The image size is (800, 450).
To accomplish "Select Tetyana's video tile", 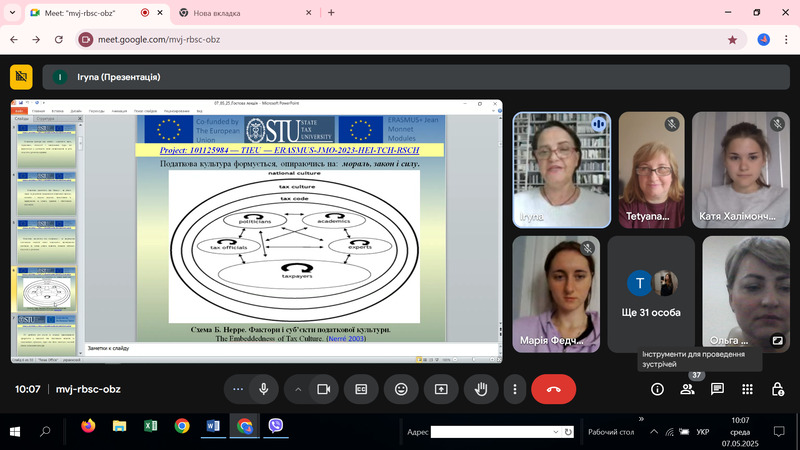I will coord(652,170).
